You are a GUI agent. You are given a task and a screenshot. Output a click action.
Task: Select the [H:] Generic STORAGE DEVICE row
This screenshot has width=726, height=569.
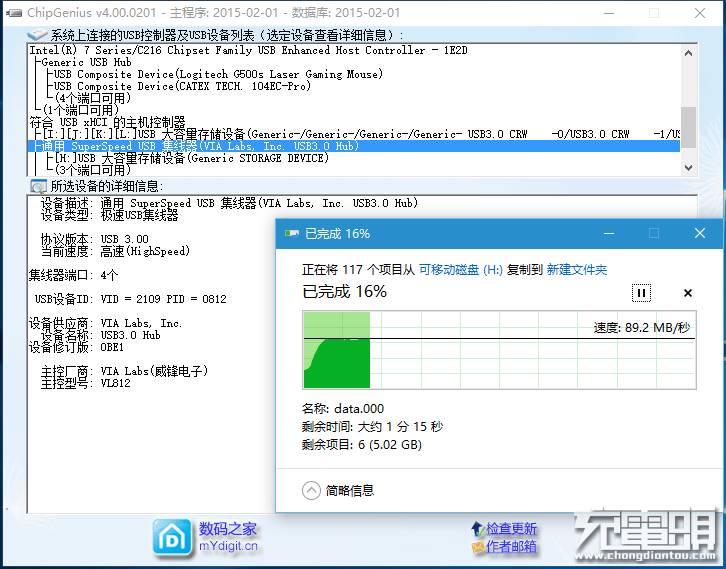[x=191, y=158]
